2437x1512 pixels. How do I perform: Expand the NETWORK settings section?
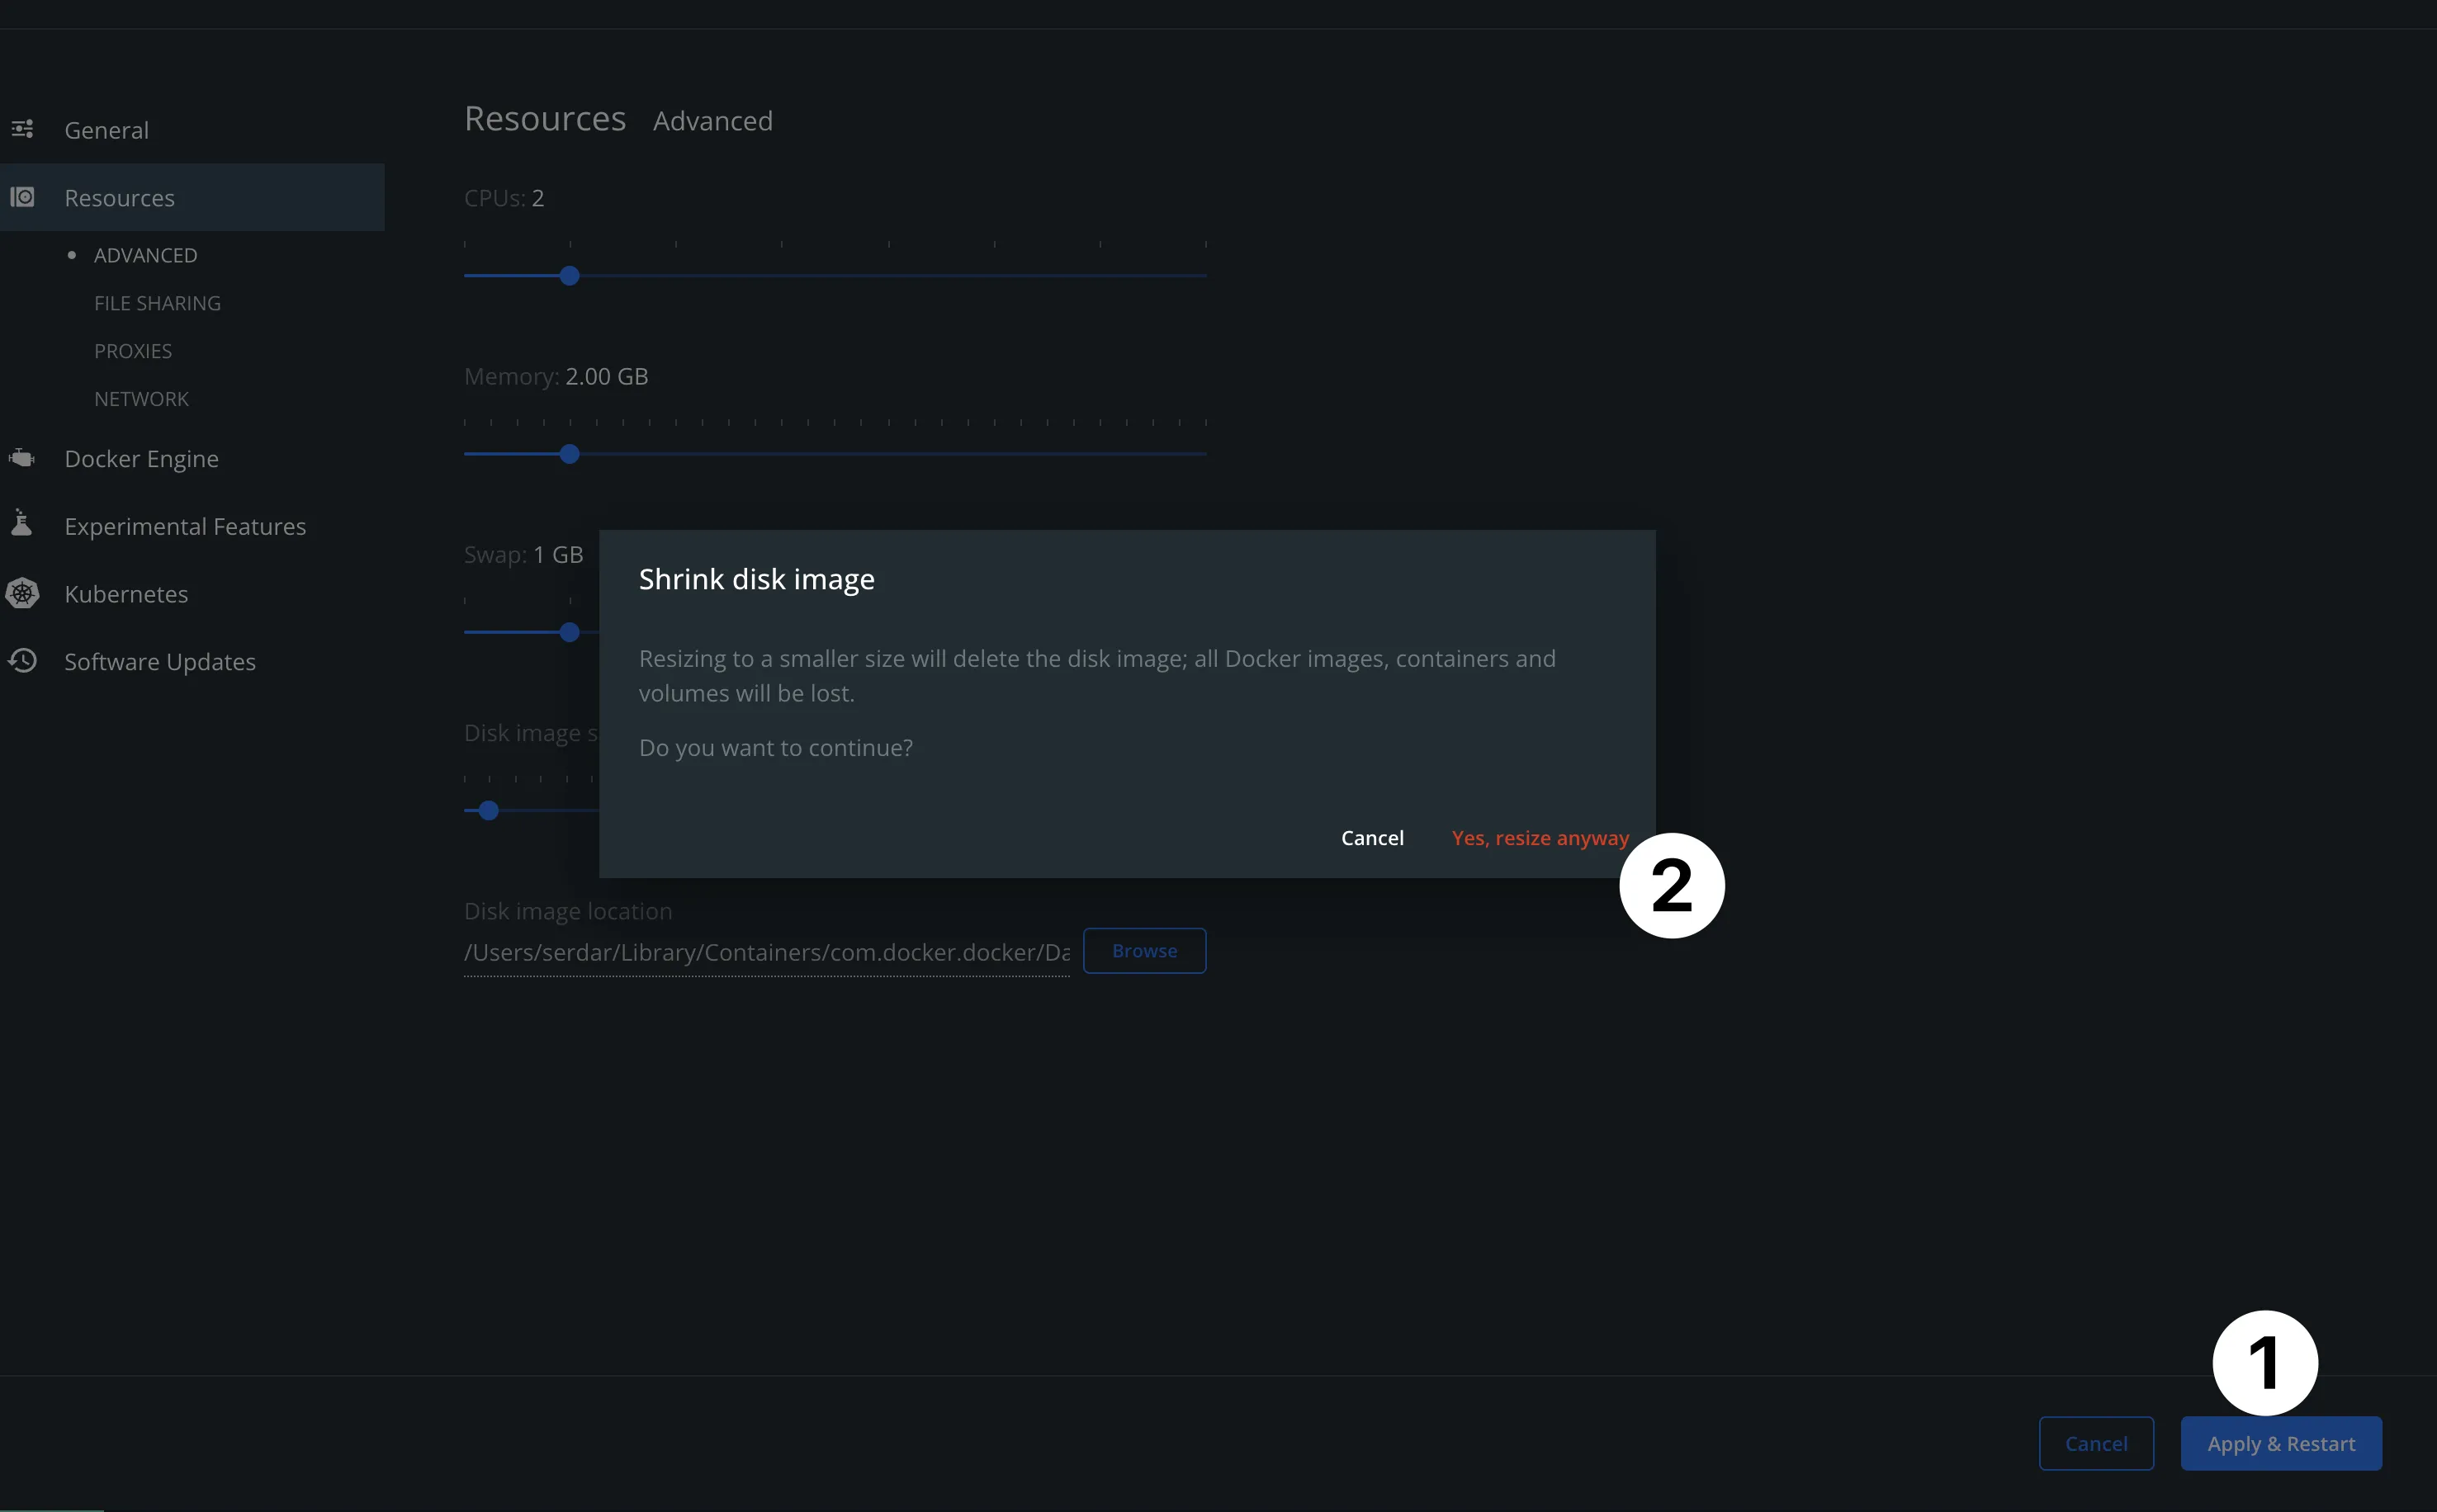tap(141, 397)
